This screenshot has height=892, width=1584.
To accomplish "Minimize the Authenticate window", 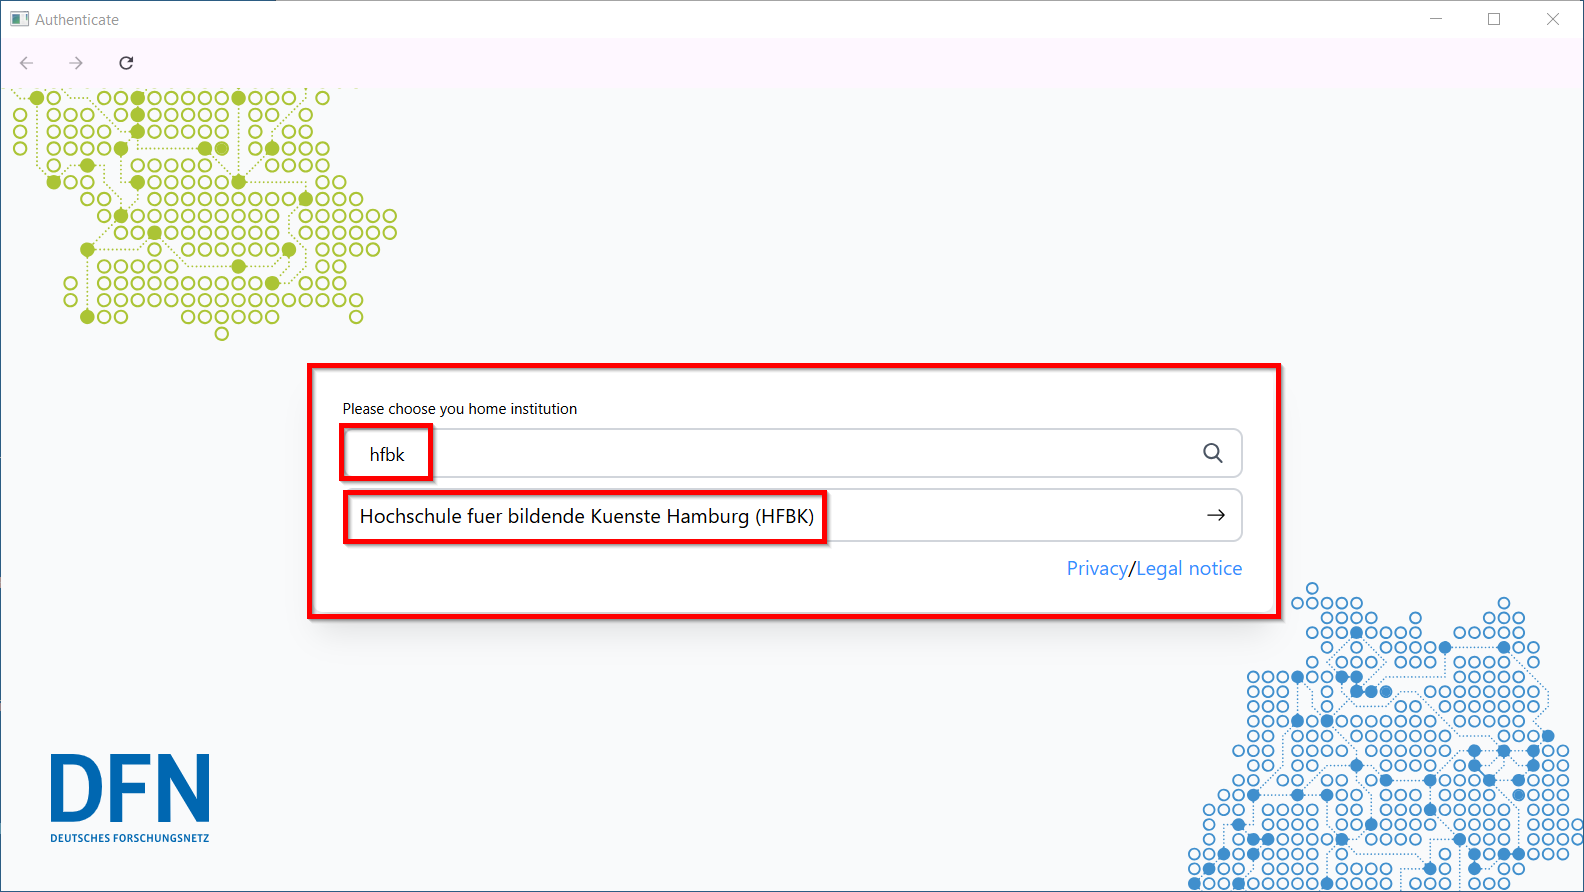I will click(1436, 19).
